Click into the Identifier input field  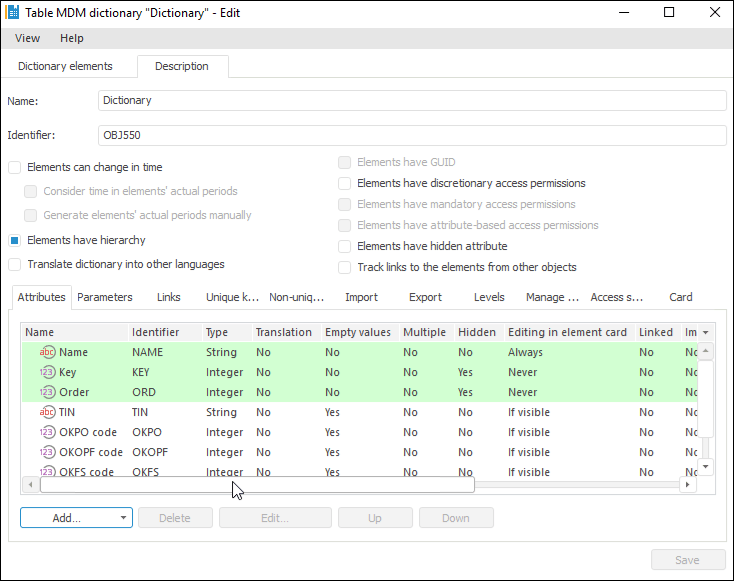click(412, 134)
